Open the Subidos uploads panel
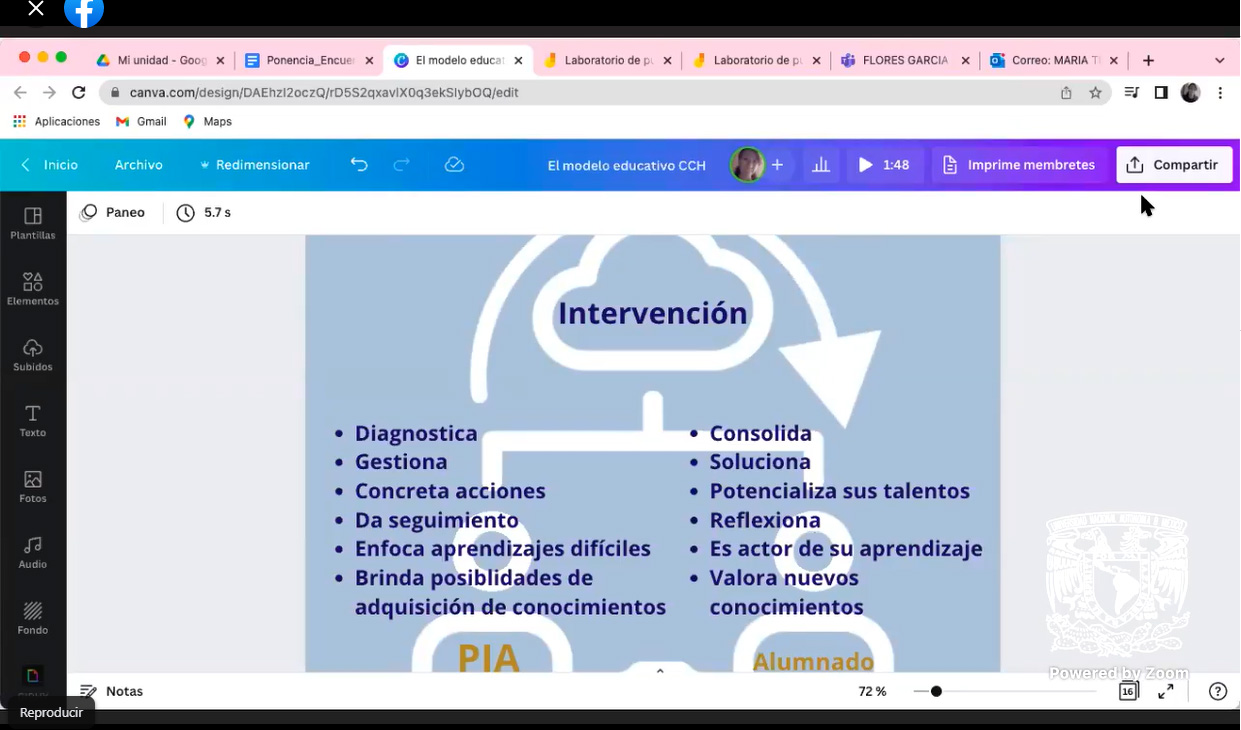The image size is (1241, 730). click(x=33, y=355)
